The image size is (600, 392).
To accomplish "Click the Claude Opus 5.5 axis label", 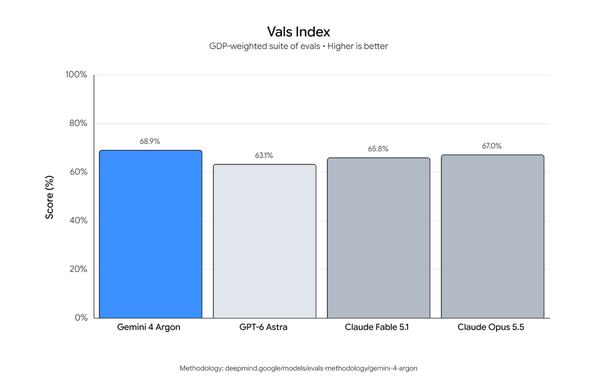I will 491,327.
